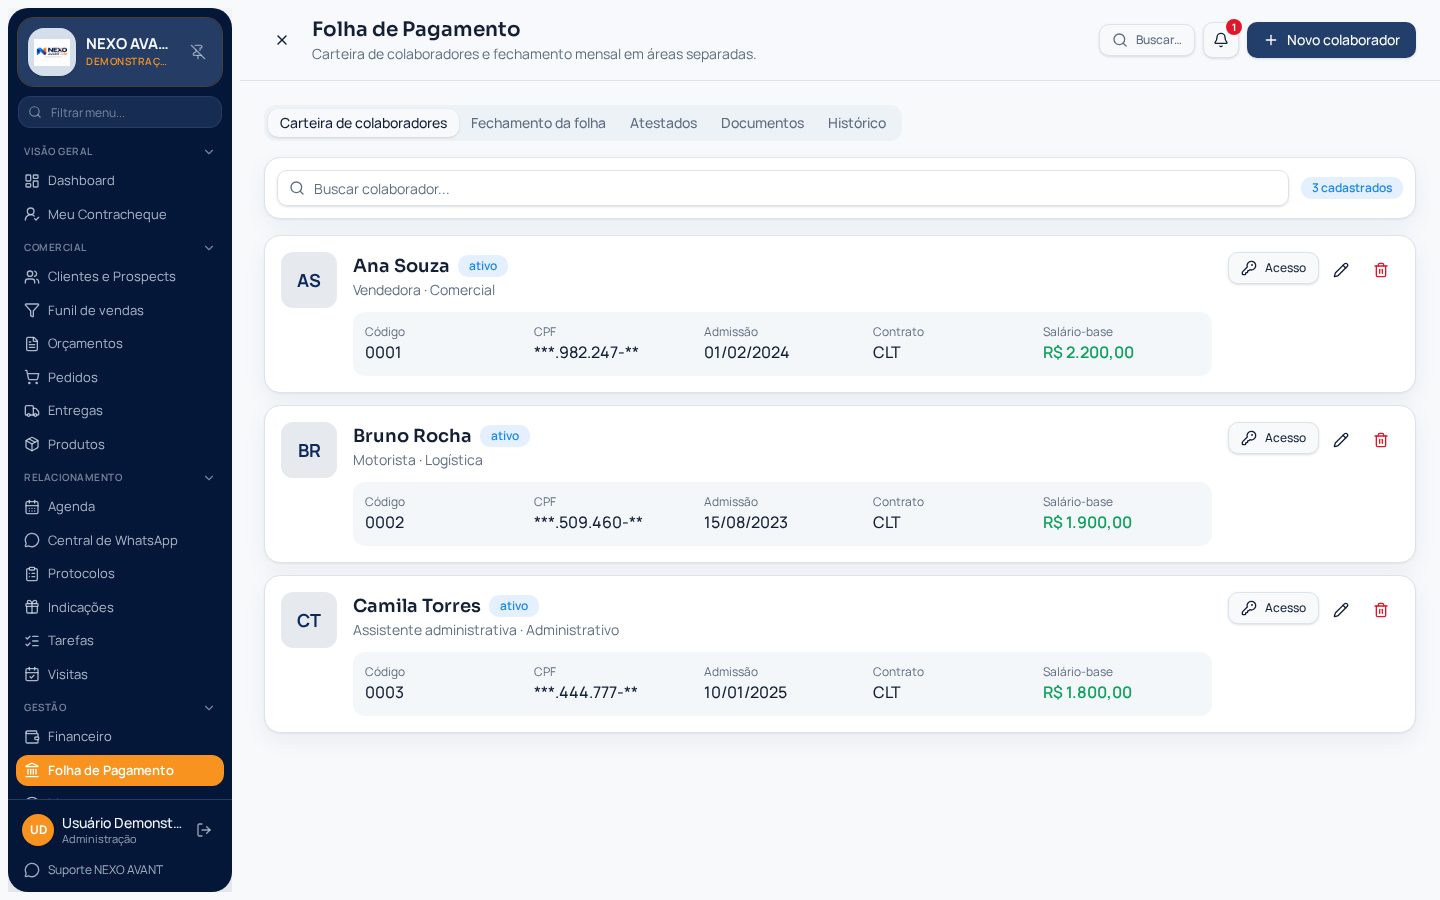Switch to Histórico tab

point(857,123)
